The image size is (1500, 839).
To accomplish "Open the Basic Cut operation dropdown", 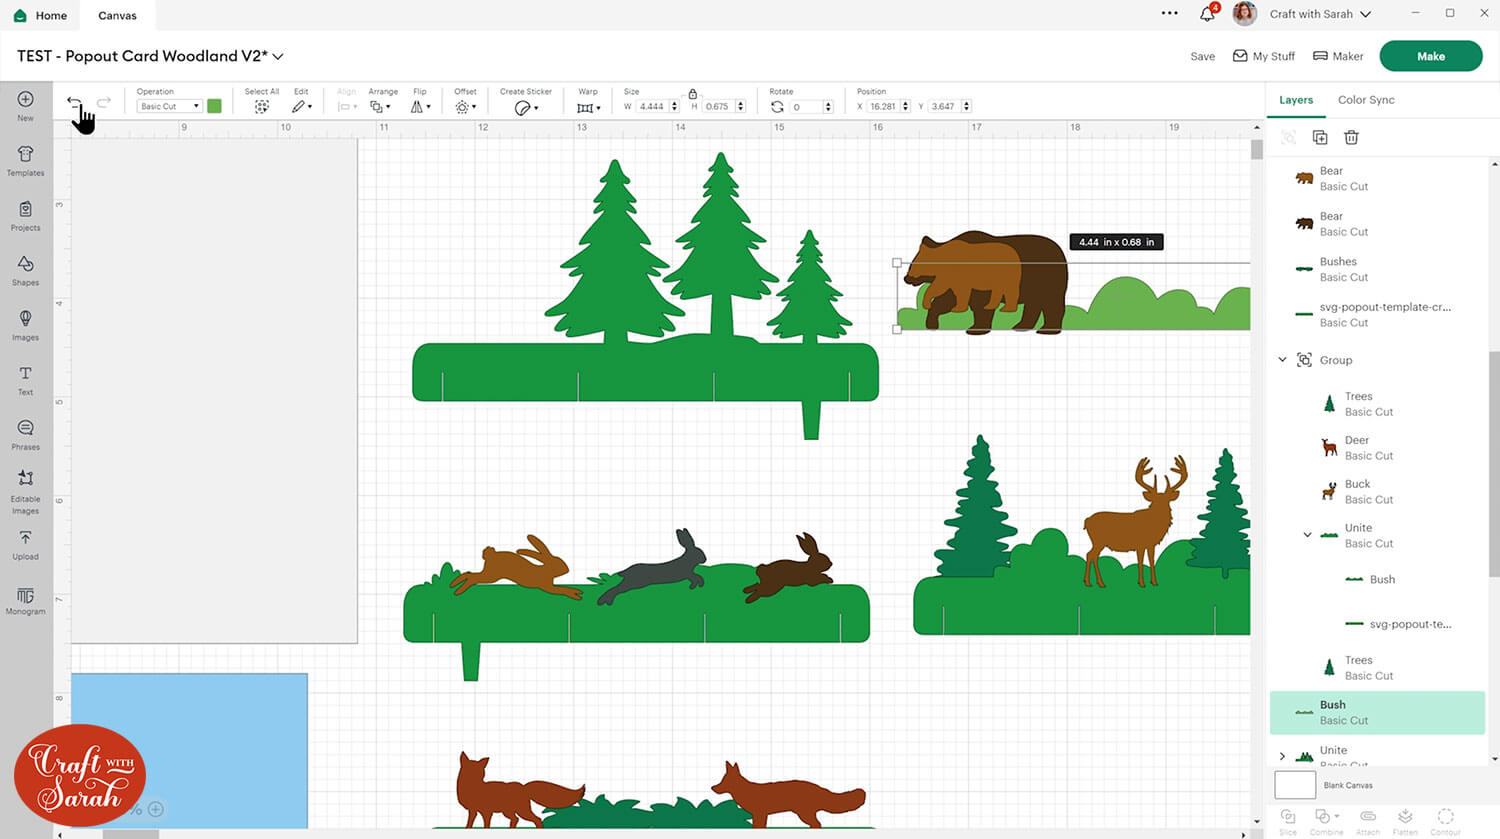I will 169,106.
